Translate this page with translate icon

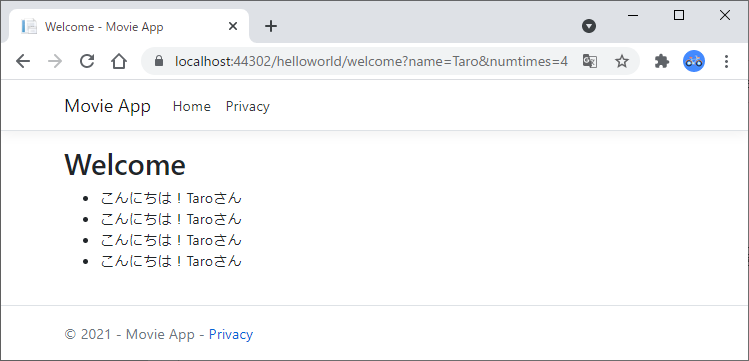[590, 61]
